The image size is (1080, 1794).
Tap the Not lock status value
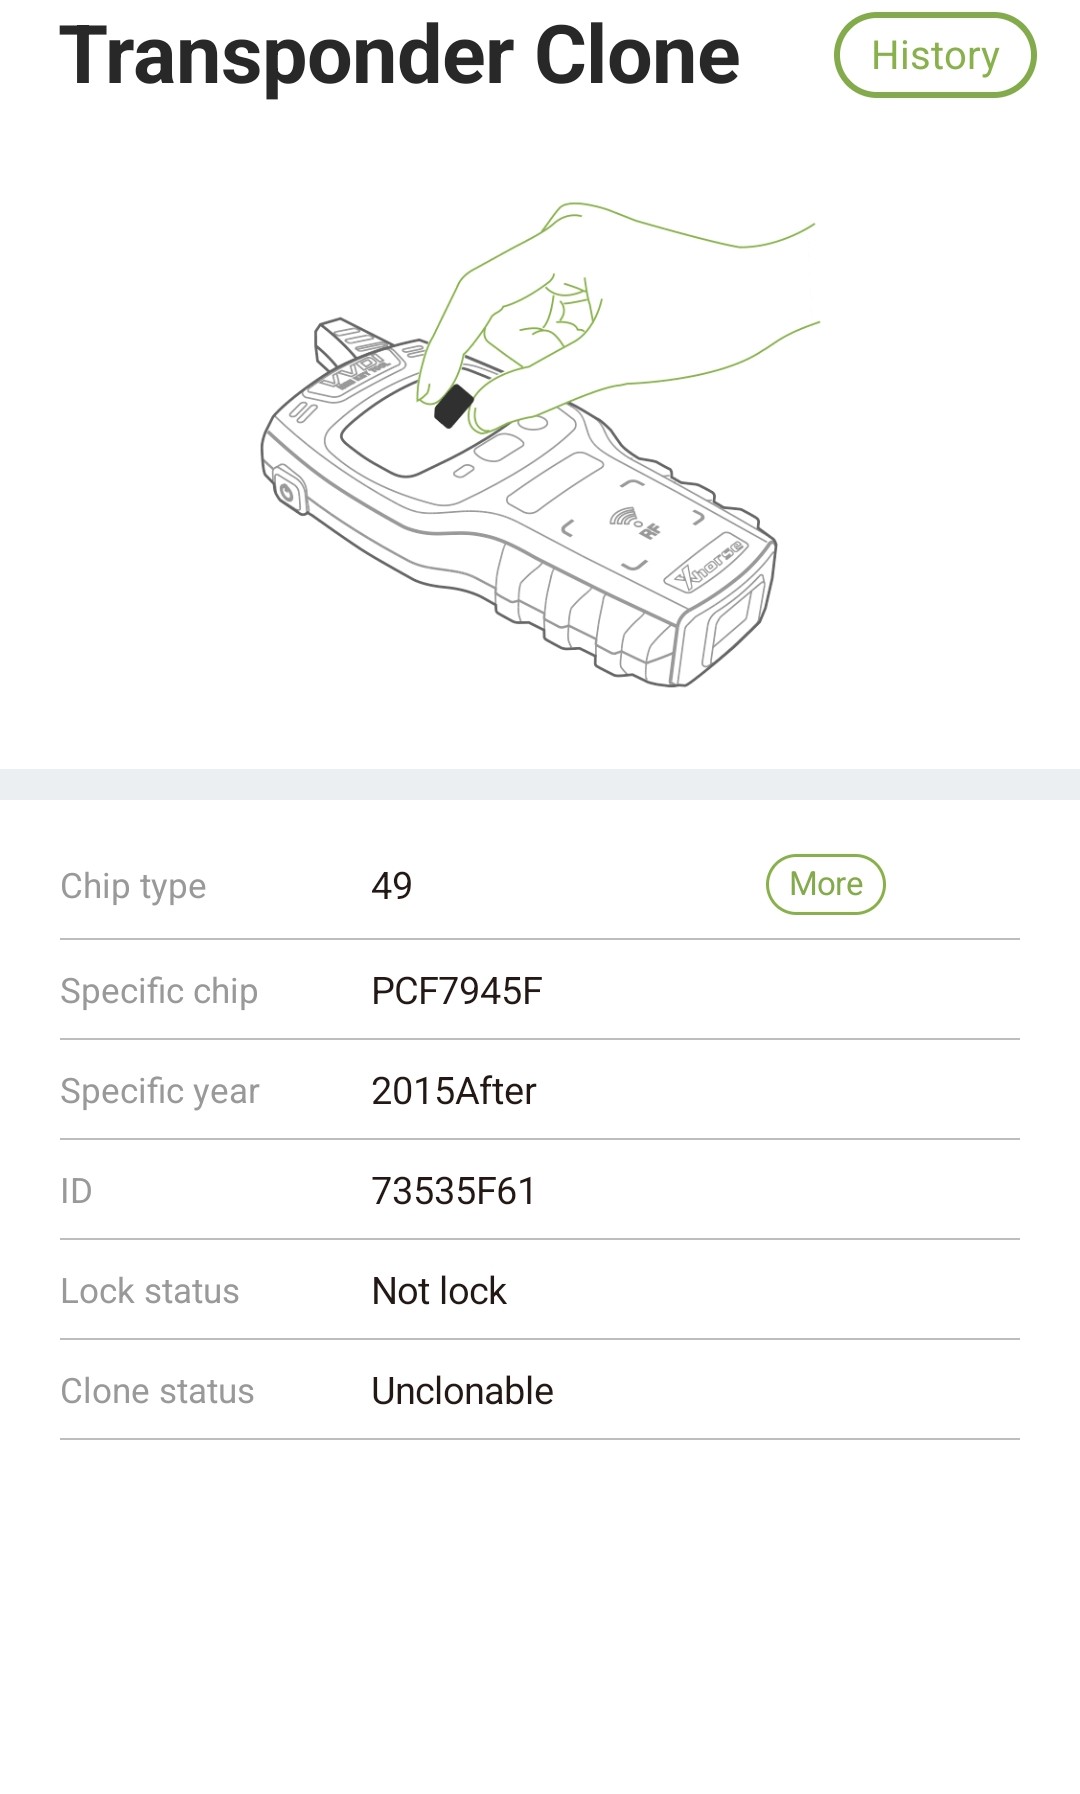[439, 1291]
